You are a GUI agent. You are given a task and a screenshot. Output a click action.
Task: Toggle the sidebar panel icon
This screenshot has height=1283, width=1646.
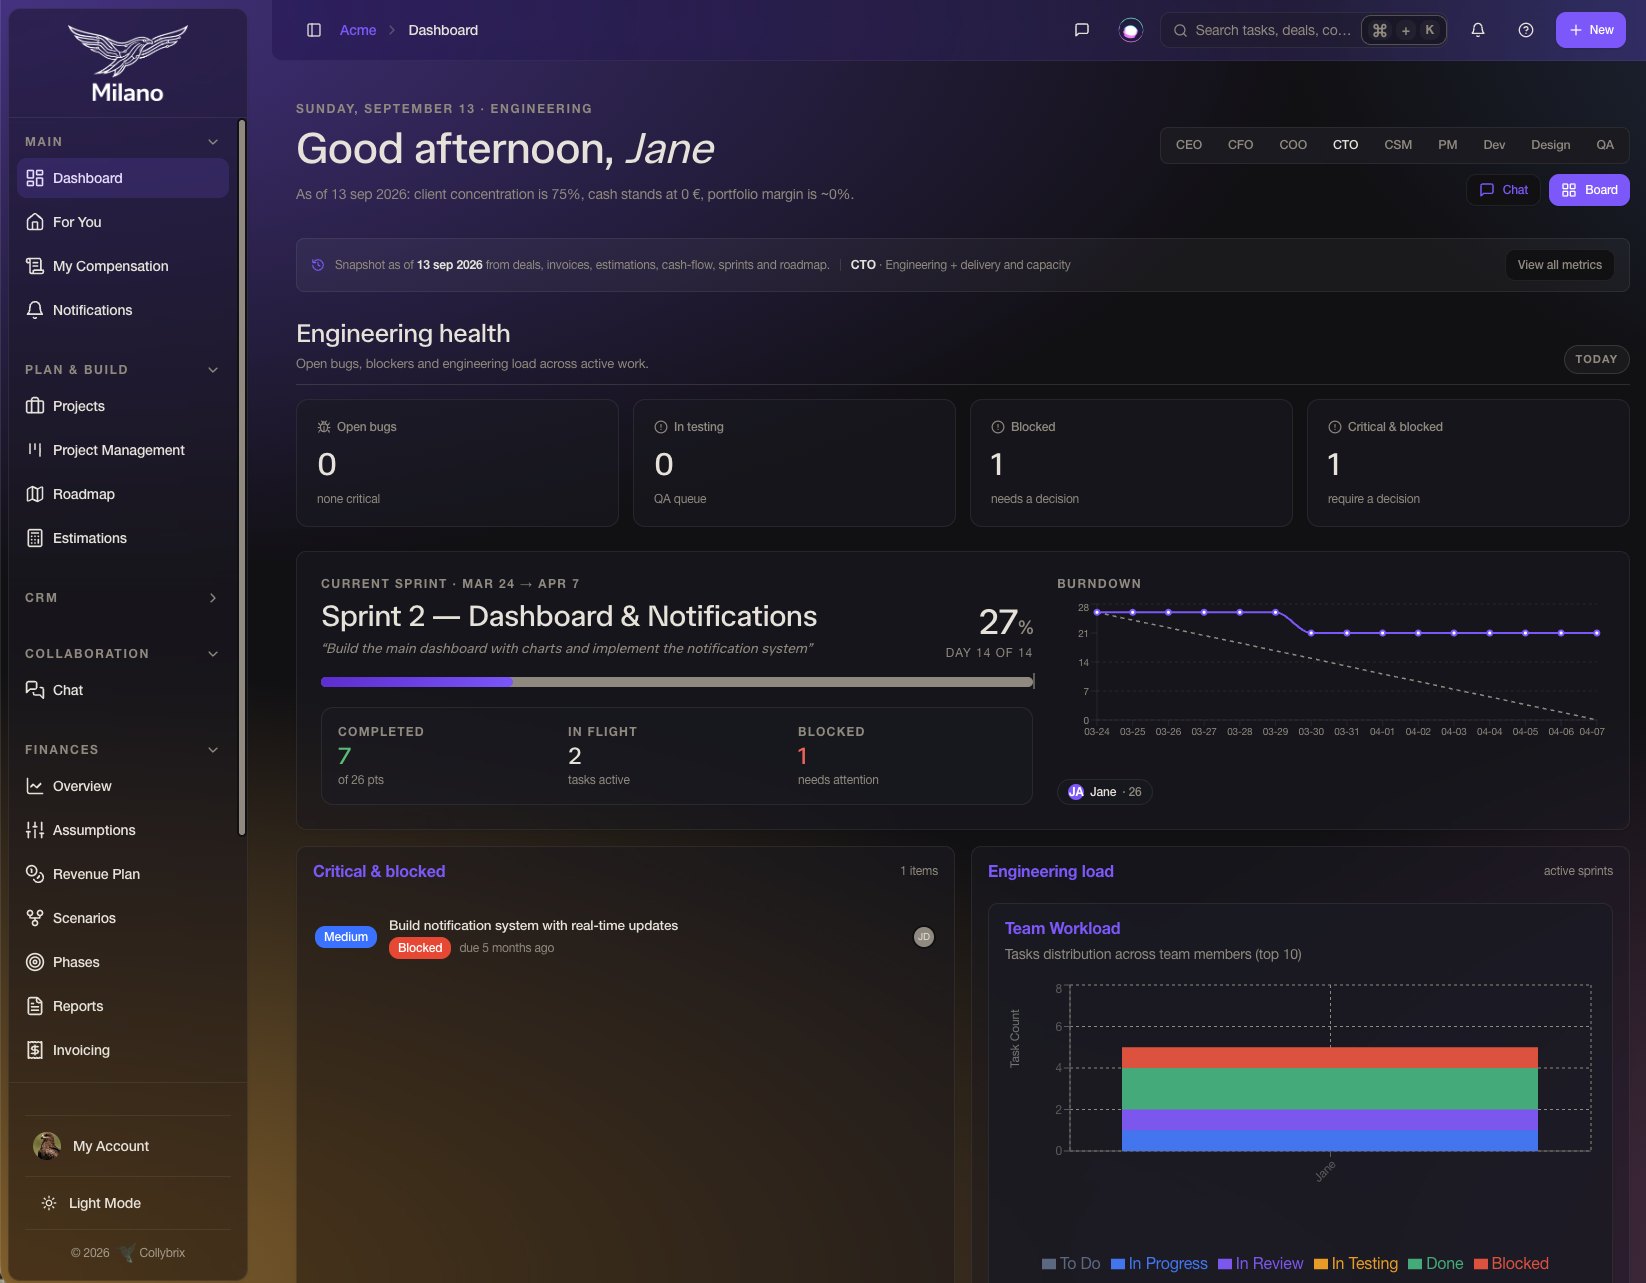point(314,30)
